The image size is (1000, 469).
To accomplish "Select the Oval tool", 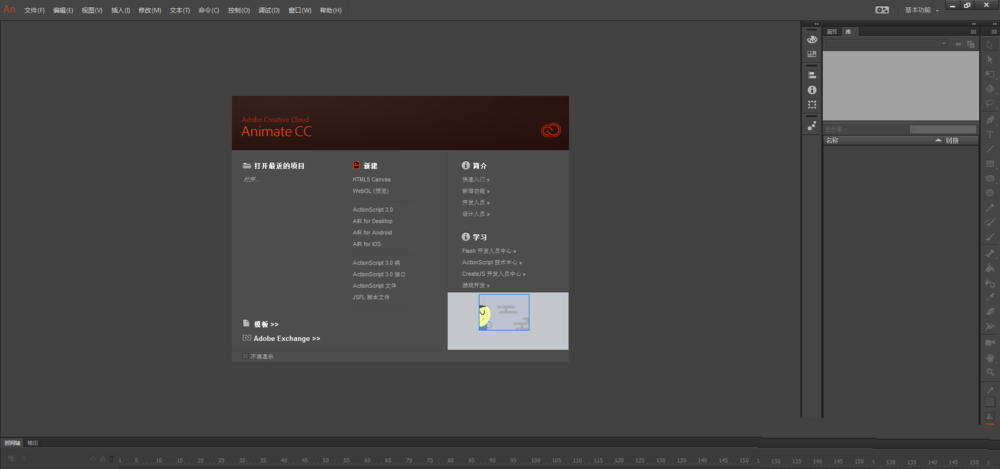I will [990, 179].
